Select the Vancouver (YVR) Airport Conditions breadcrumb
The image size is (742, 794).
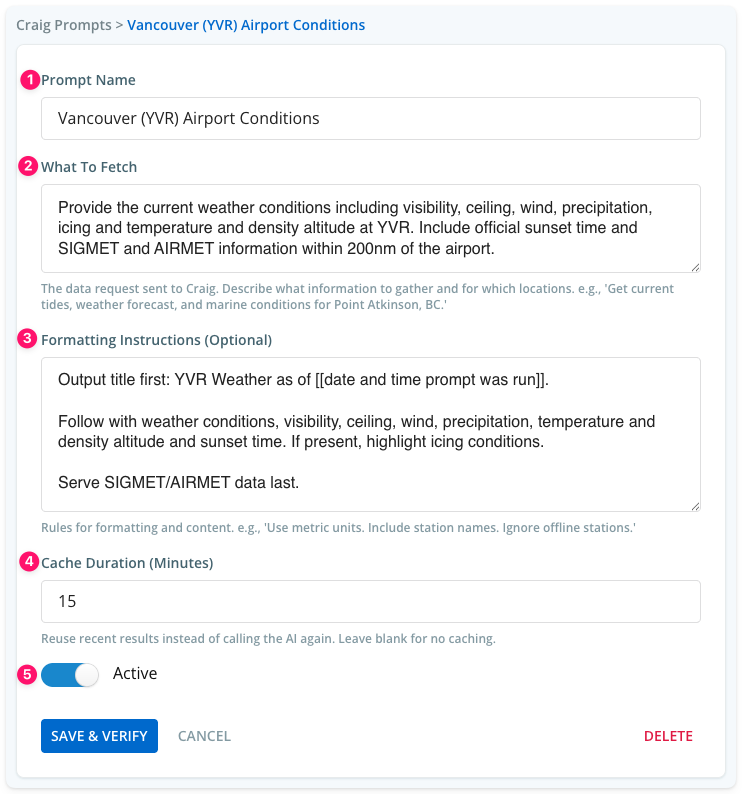pyautogui.click(x=246, y=25)
